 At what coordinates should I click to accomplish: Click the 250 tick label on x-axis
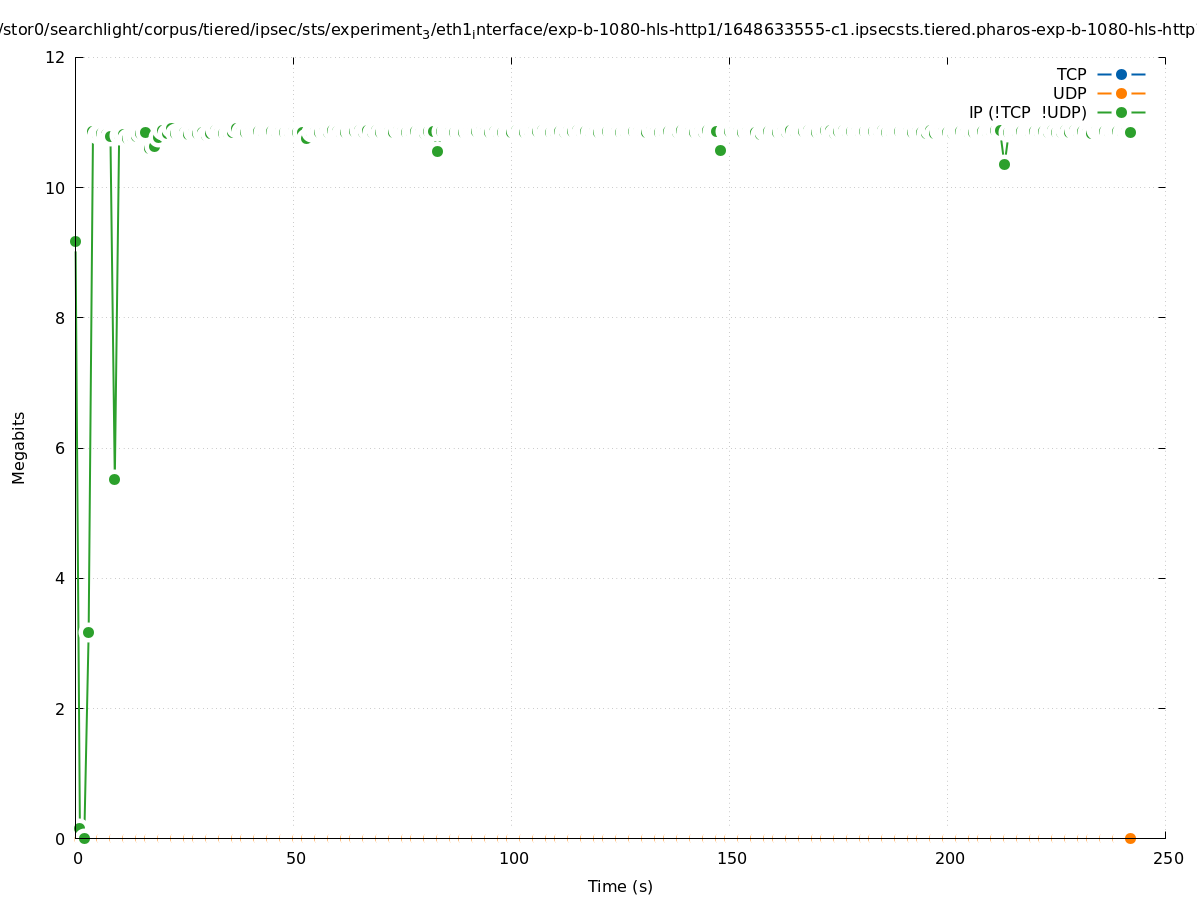[x=1167, y=859]
